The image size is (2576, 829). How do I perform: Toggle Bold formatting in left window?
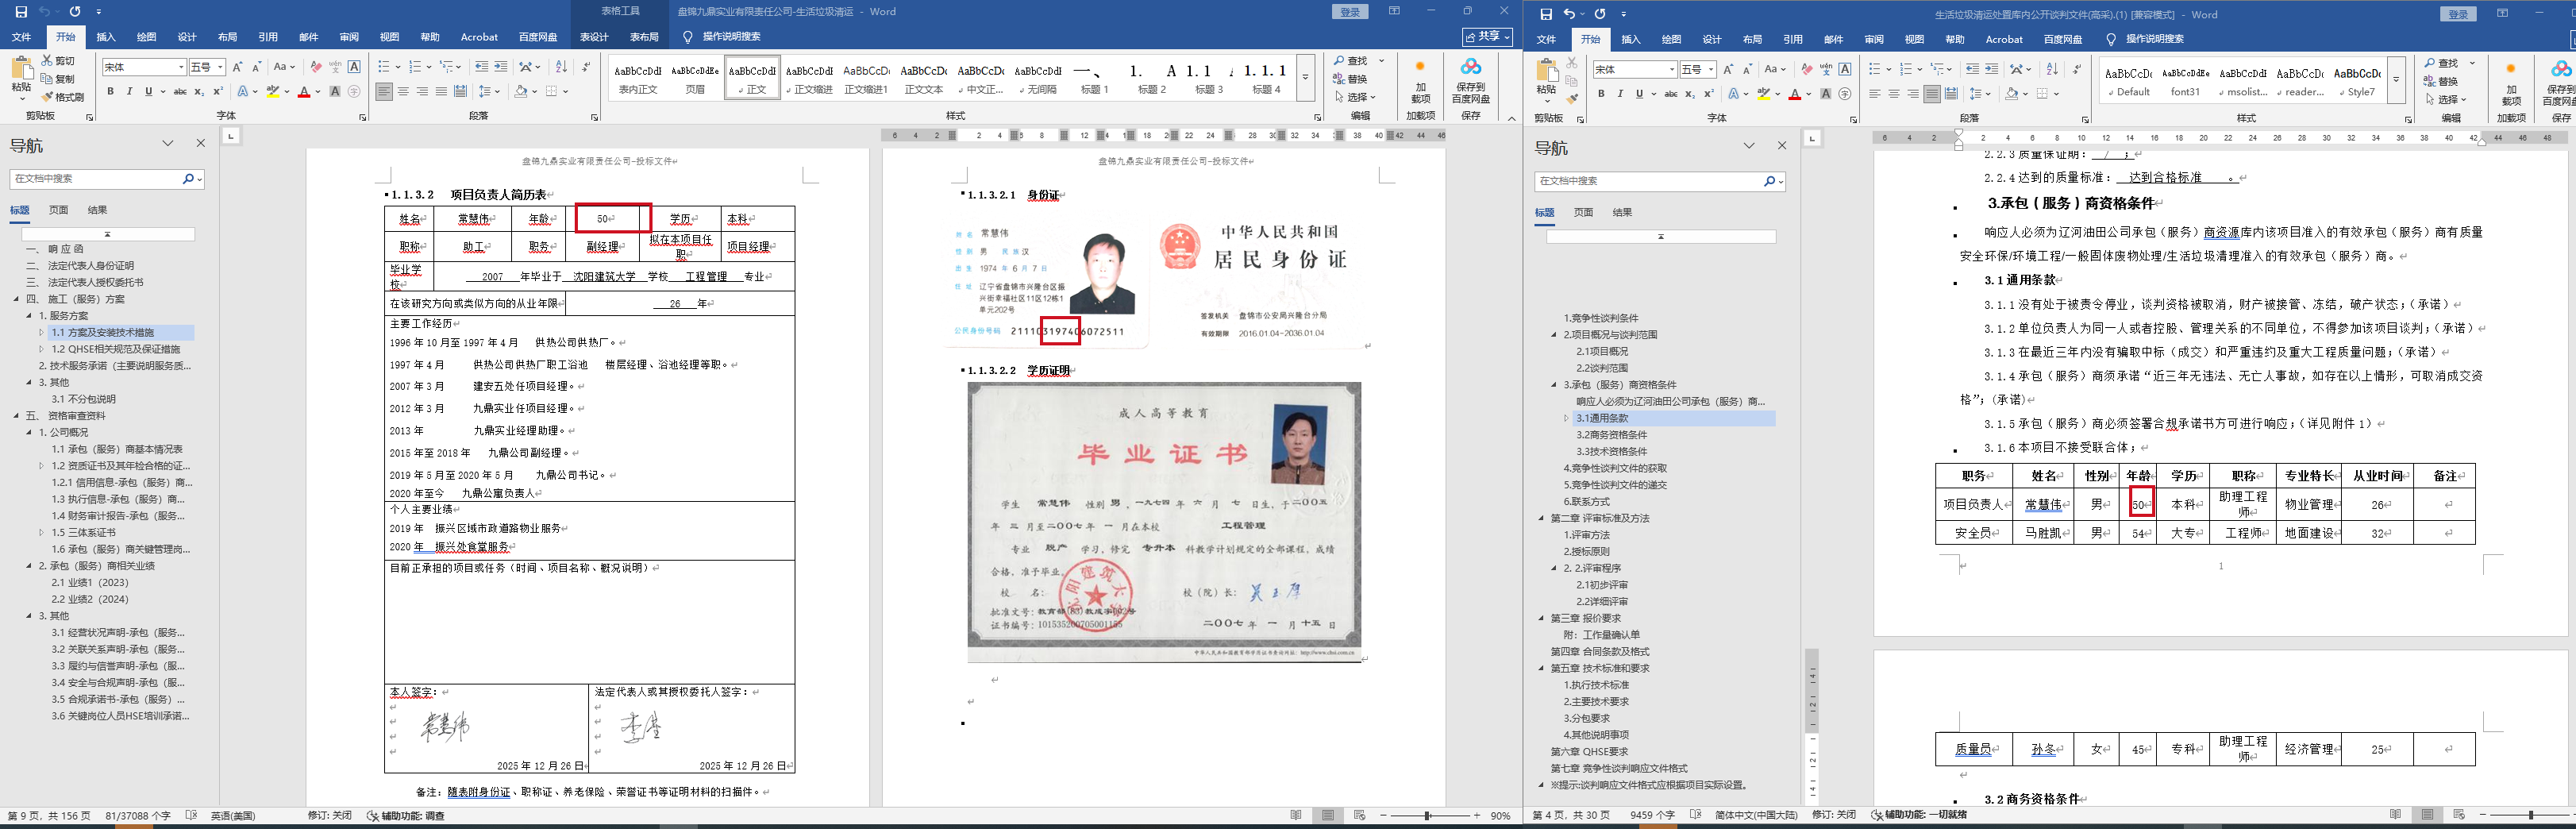[110, 92]
